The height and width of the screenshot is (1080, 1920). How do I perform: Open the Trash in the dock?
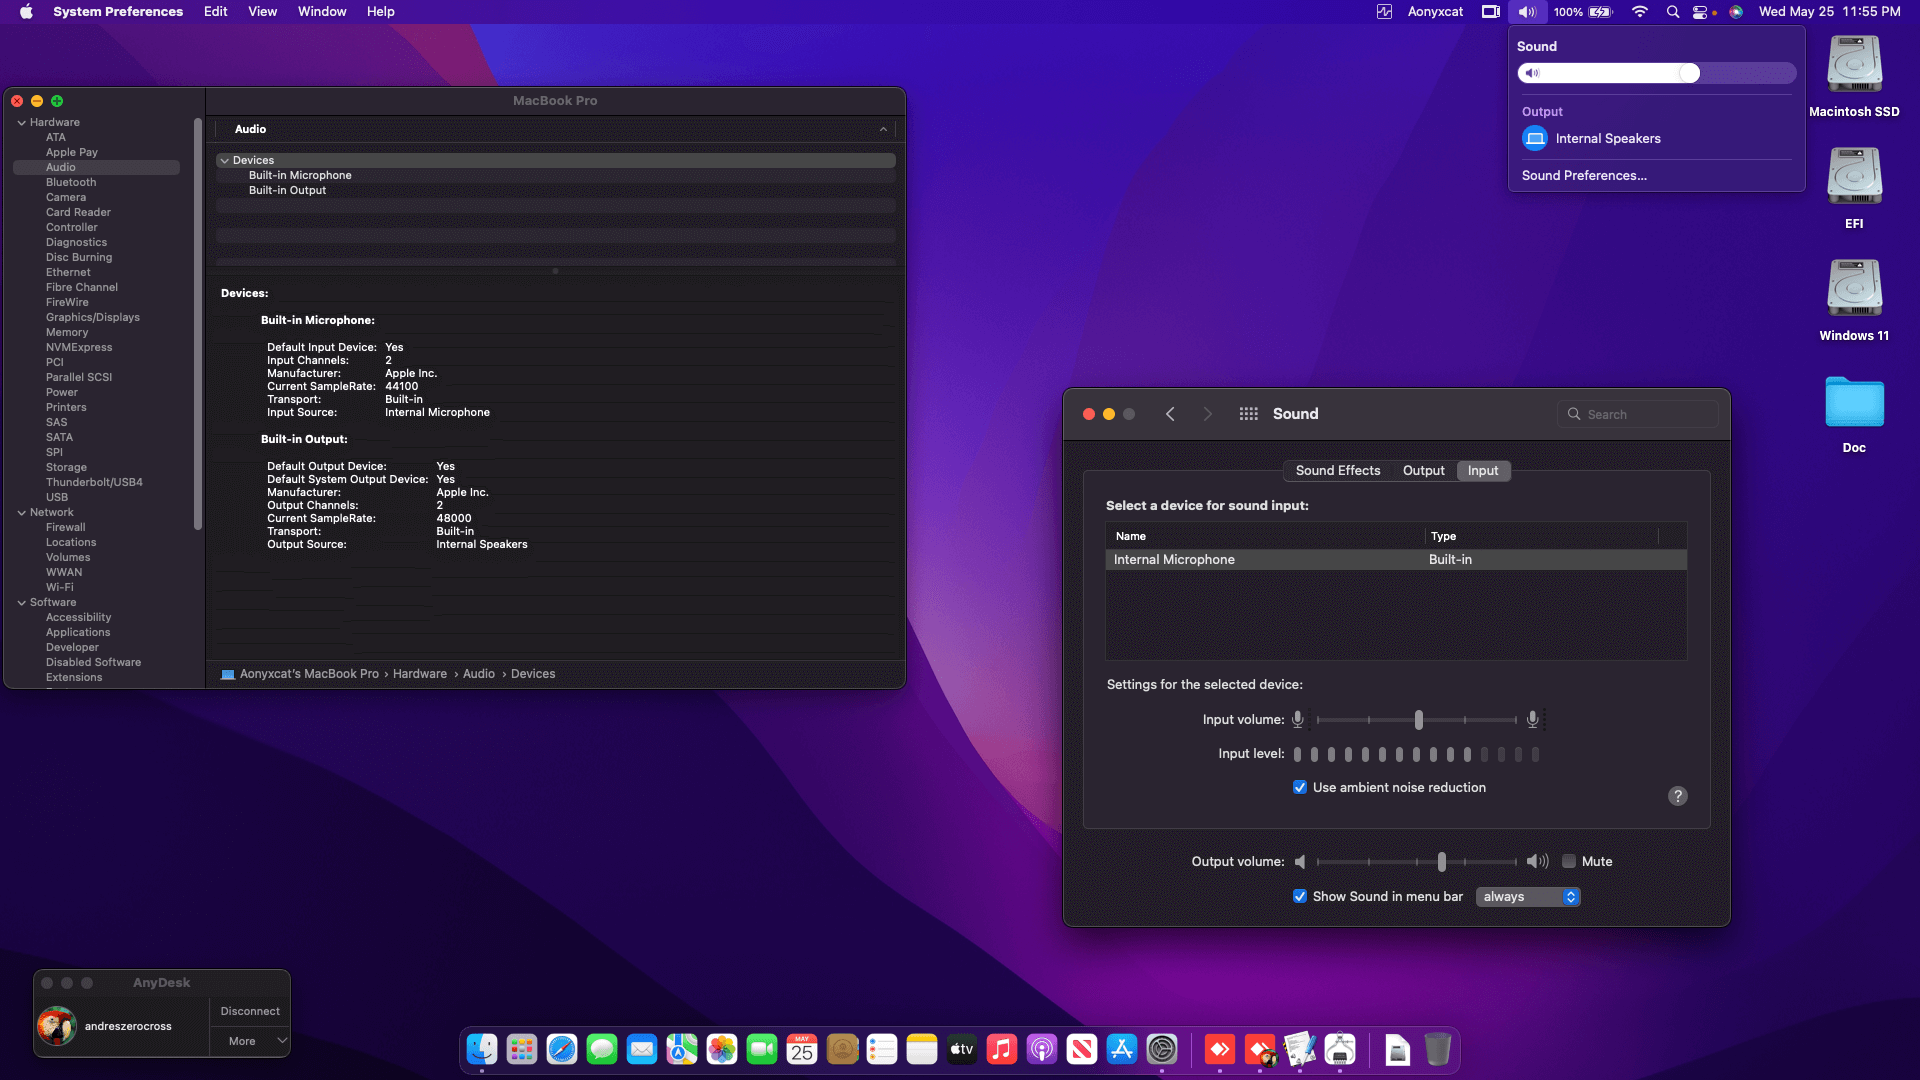point(1437,1049)
